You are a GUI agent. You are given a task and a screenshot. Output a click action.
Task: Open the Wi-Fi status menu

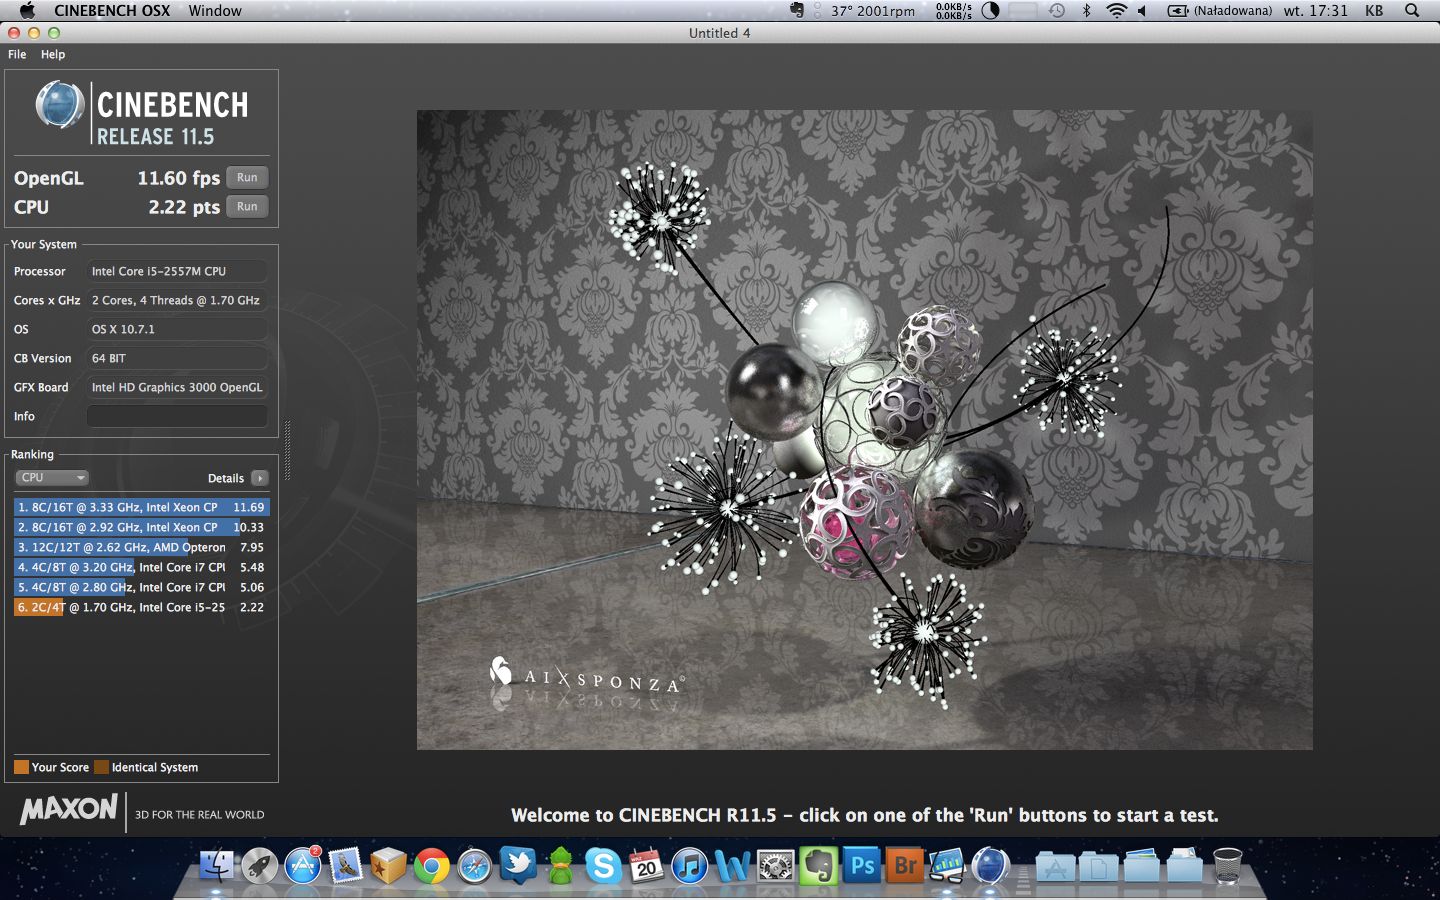coord(1116,10)
